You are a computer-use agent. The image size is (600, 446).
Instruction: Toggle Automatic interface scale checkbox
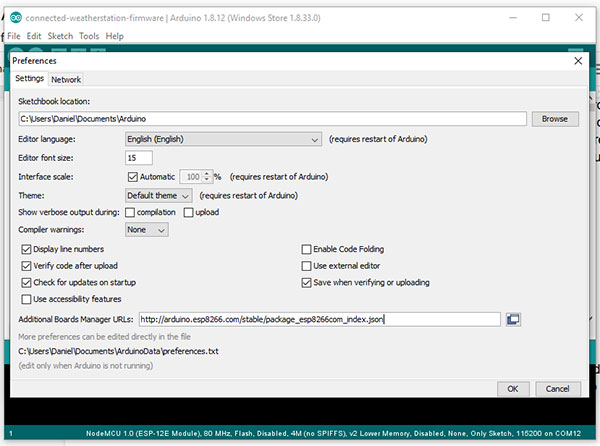133,176
